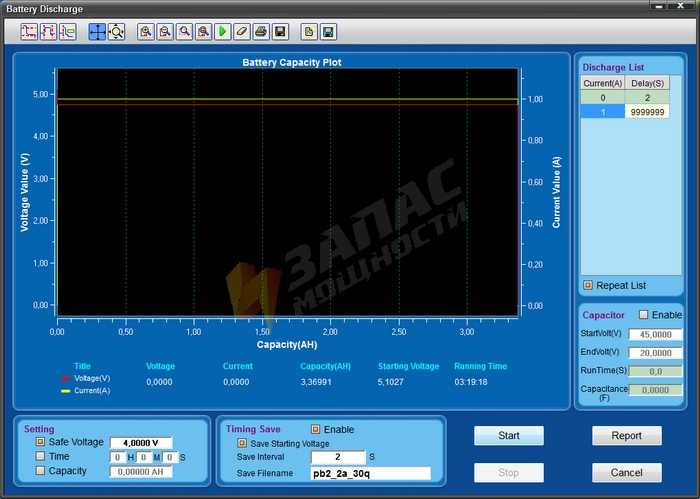Screen dimensions: 700x499
Task: Toggle the Safe Voltage checkbox
Action: tap(41, 442)
